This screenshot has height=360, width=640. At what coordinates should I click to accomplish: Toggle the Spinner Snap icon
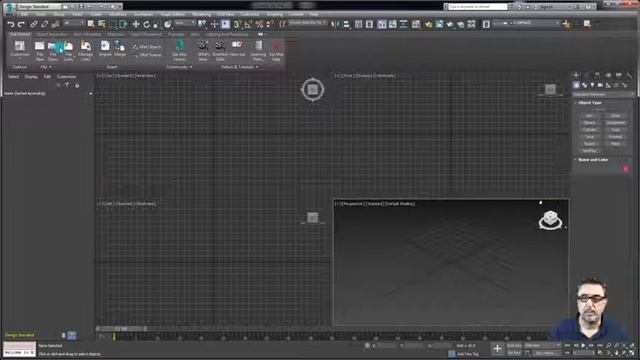(270, 24)
